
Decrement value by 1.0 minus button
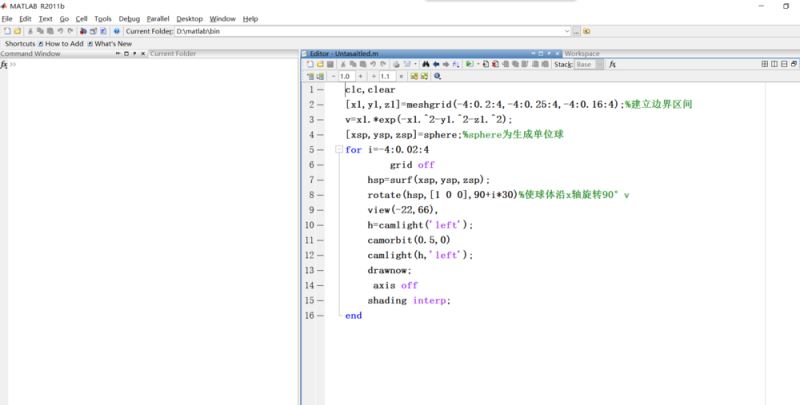point(333,76)
